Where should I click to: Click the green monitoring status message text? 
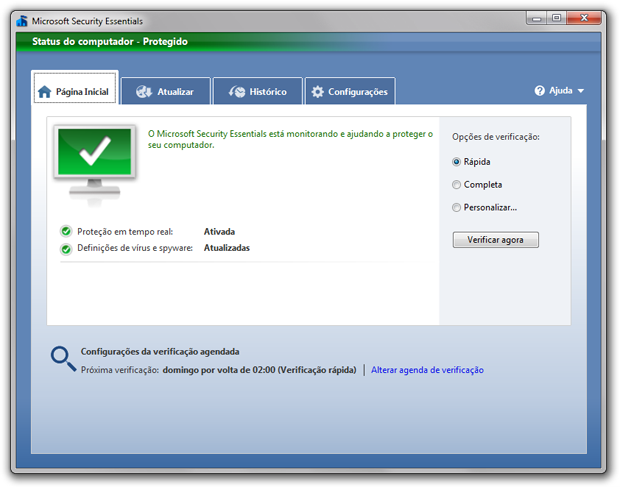(290, 139)
